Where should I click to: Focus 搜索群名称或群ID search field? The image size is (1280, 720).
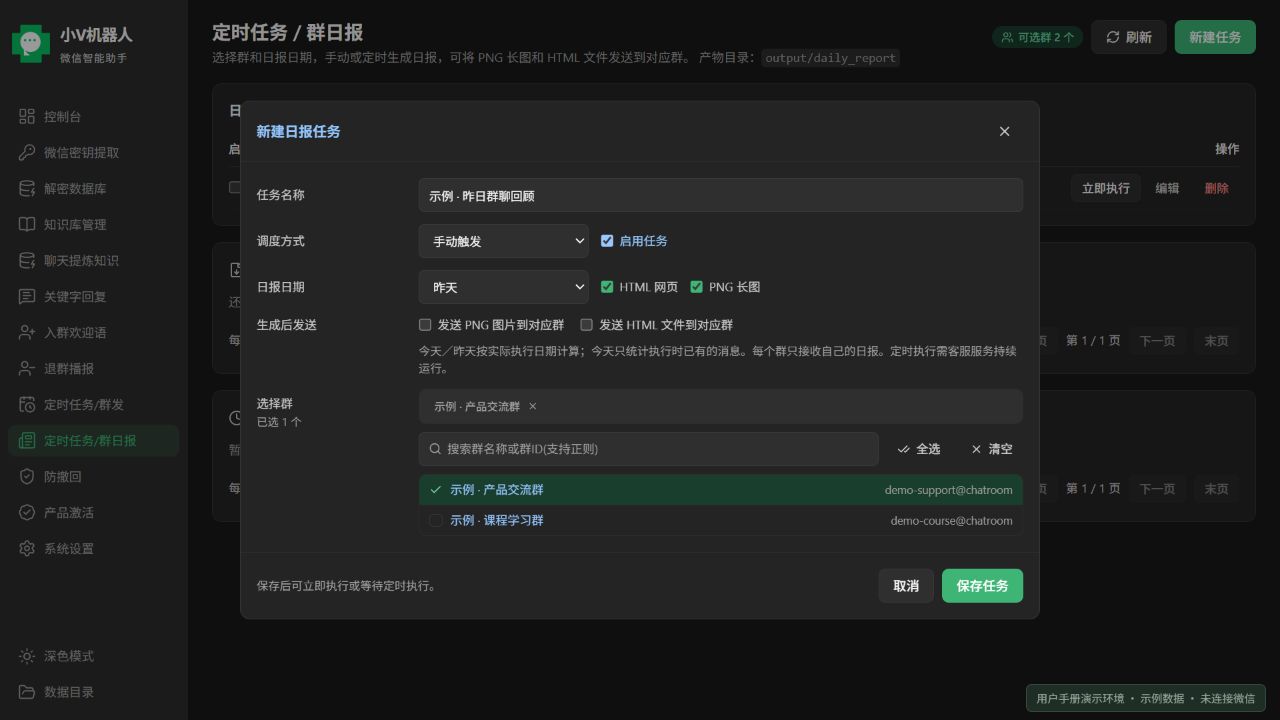point(649,449)
